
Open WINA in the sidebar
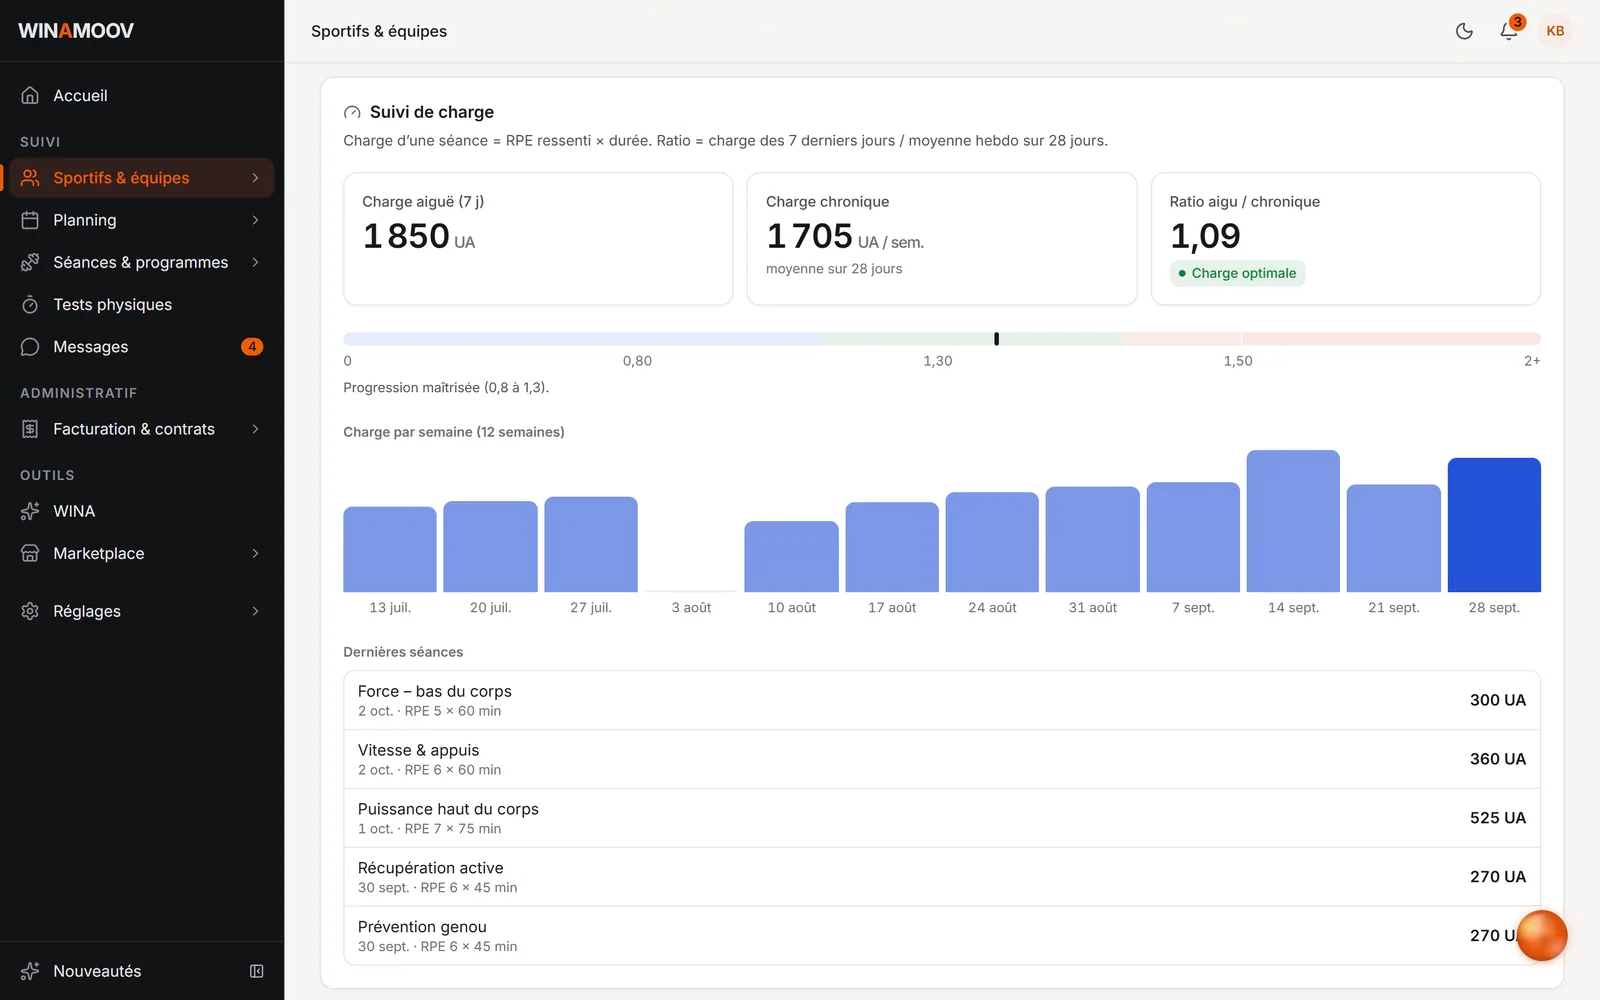coord(142,511)
